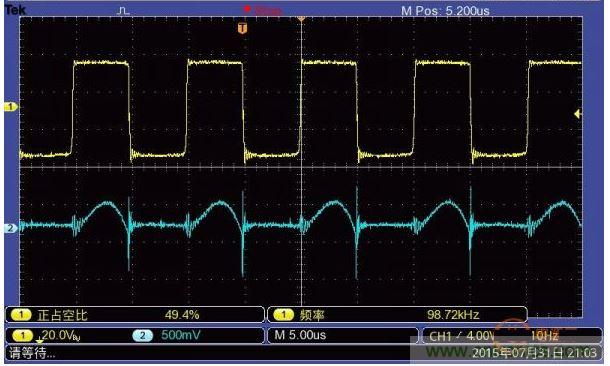Click the orange T trigger position marker
The height and width of the screenshot is (366, 610).
tap(242, 28)
